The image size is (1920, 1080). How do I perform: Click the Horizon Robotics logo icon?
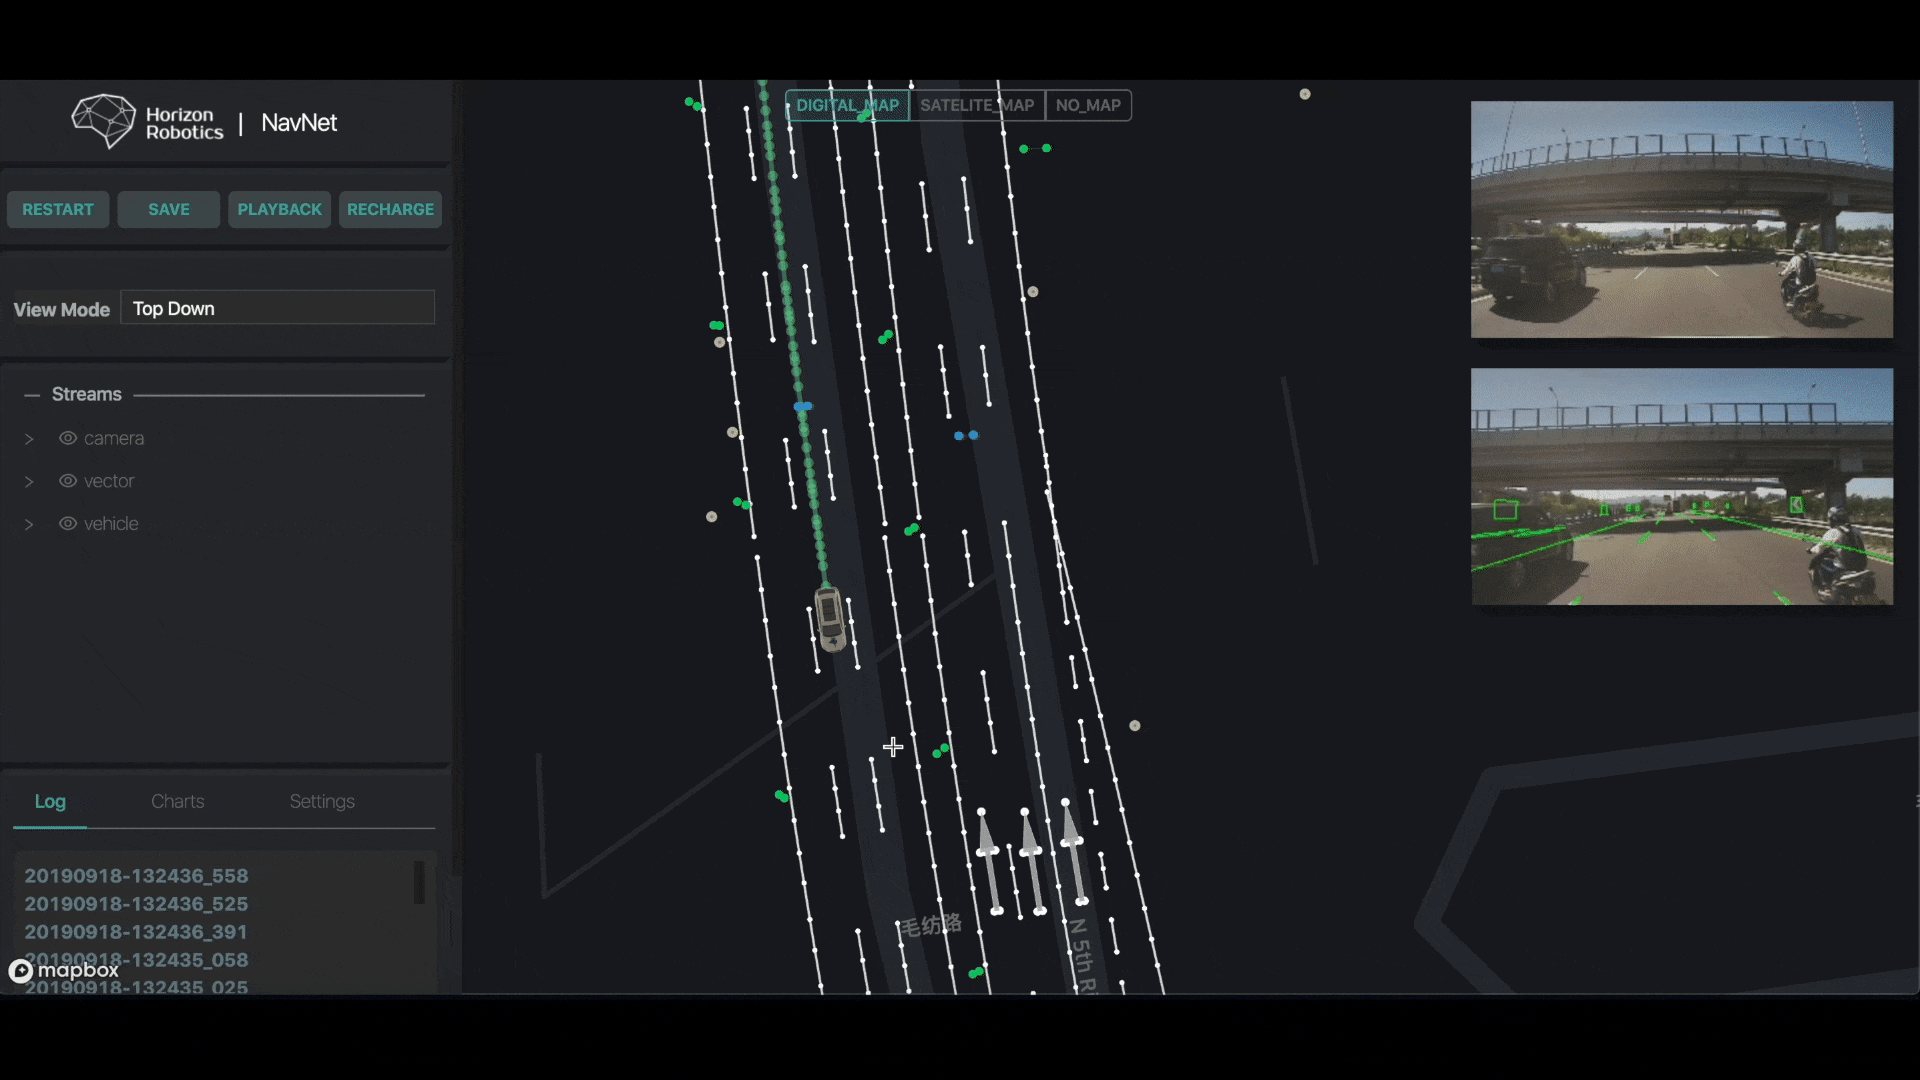103,121
